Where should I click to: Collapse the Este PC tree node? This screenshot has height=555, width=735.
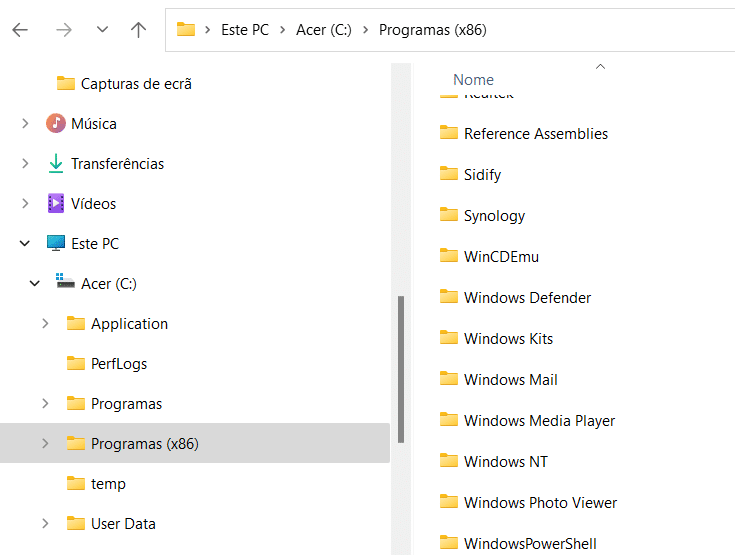(x=25, y=244)
